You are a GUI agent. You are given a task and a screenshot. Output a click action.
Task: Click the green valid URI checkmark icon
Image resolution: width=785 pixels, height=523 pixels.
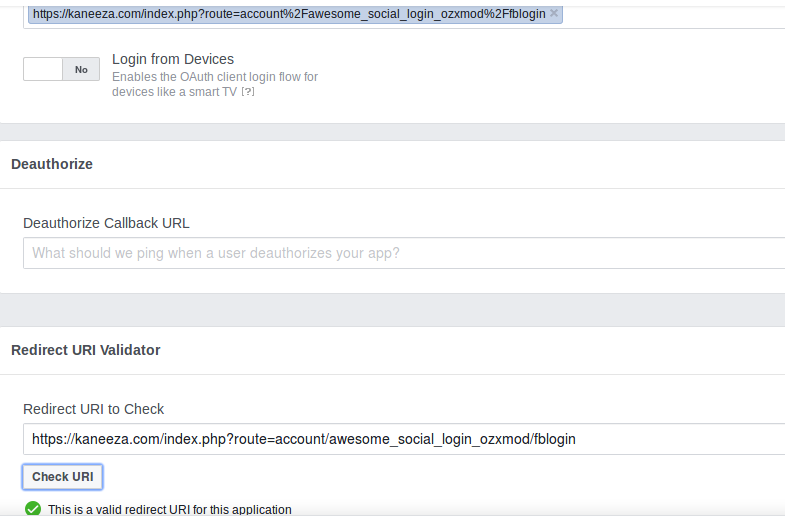pos(33,509)
